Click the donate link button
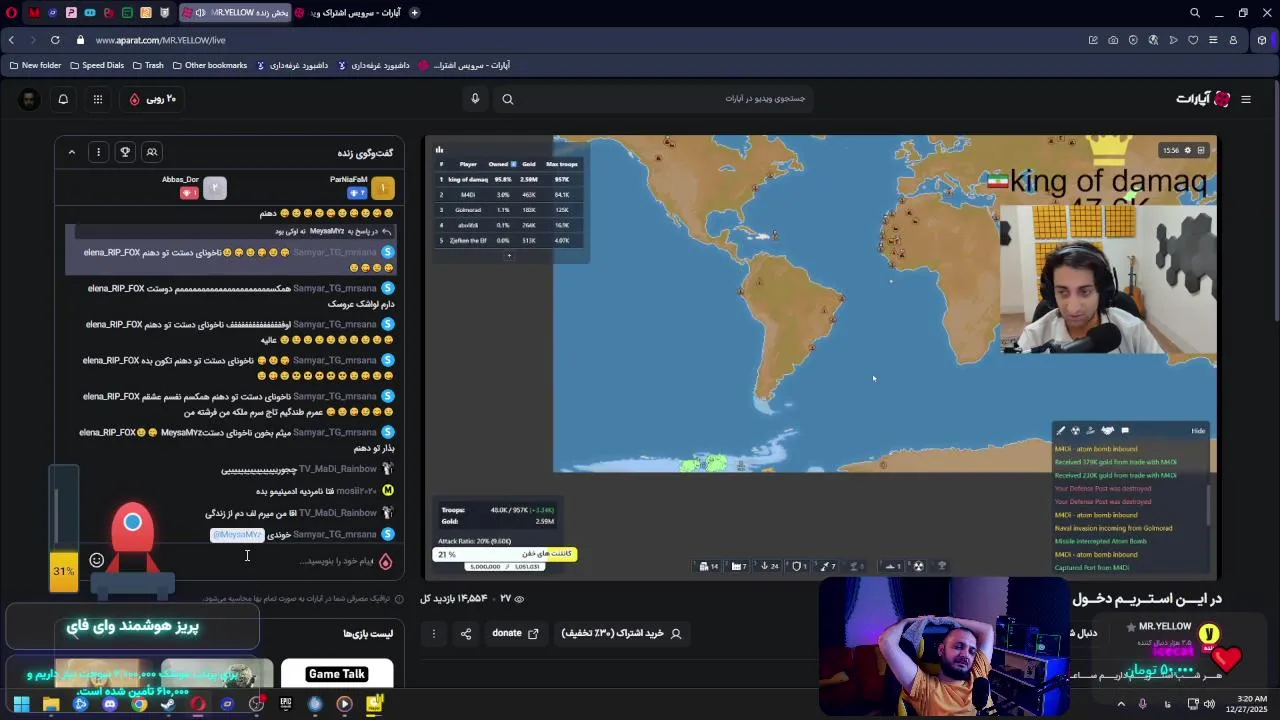The image size is (1280, 720). tap(515, 633)
